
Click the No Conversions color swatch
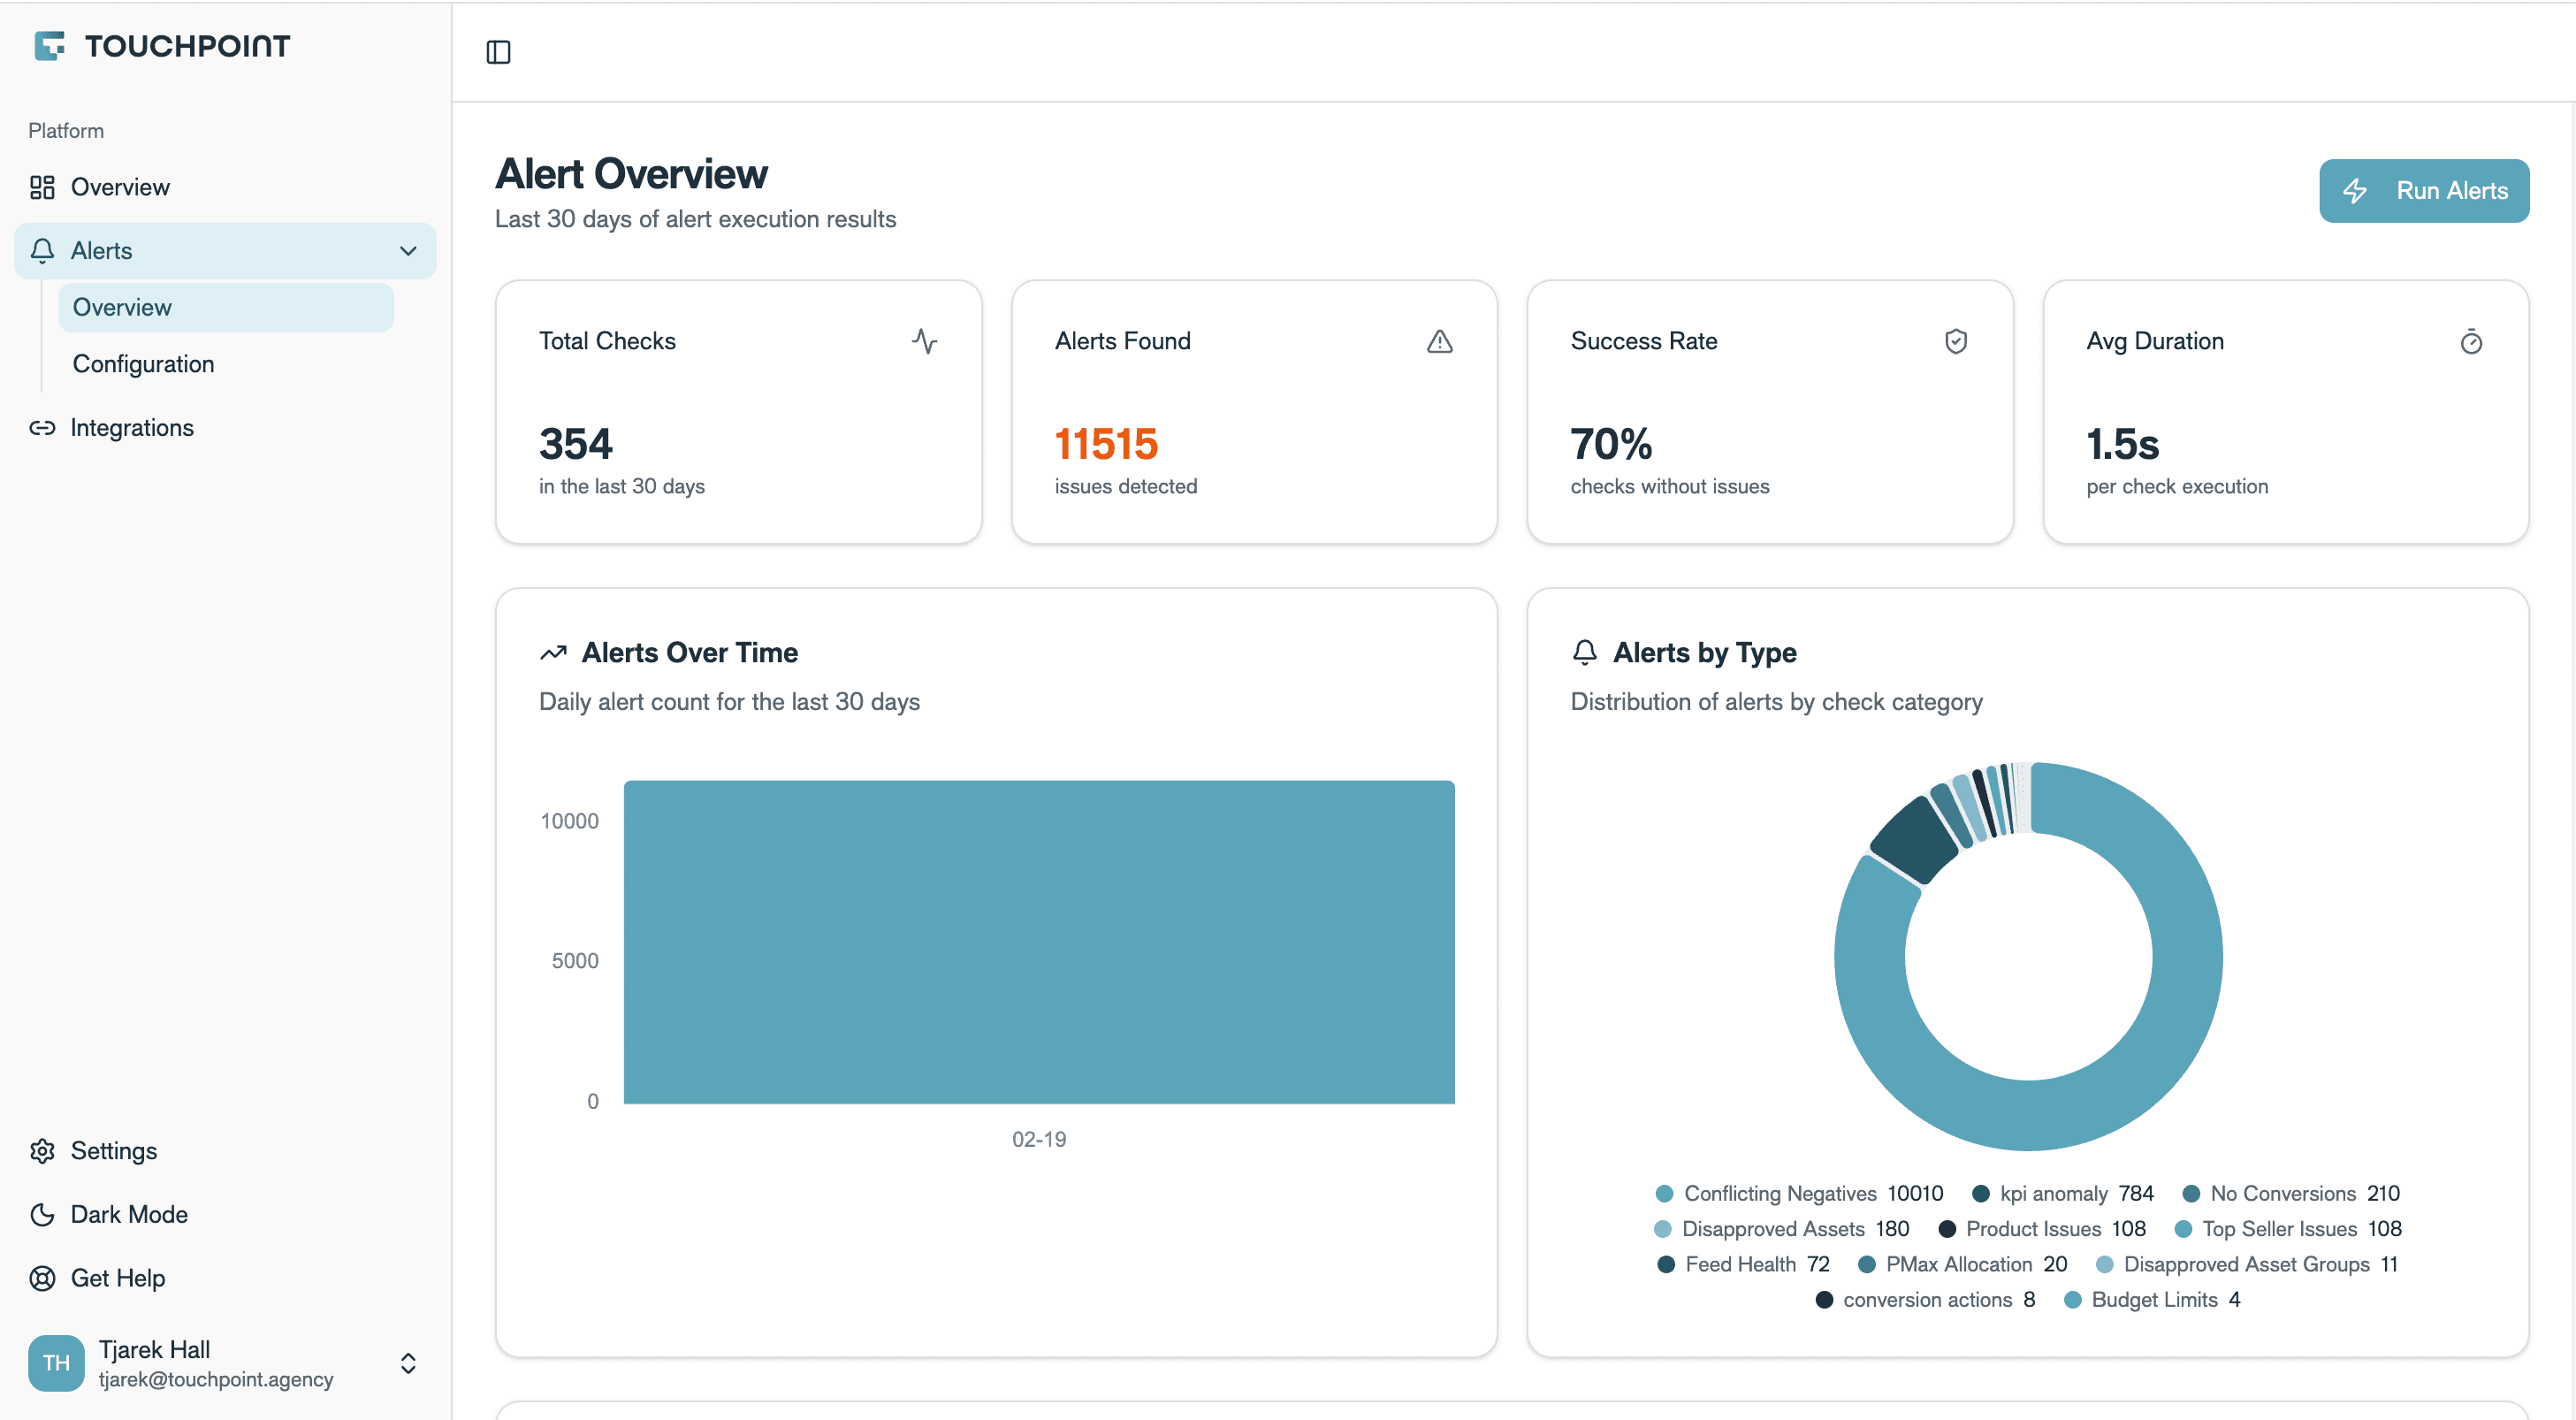pyautogui.click(x=2190, y=1193)
